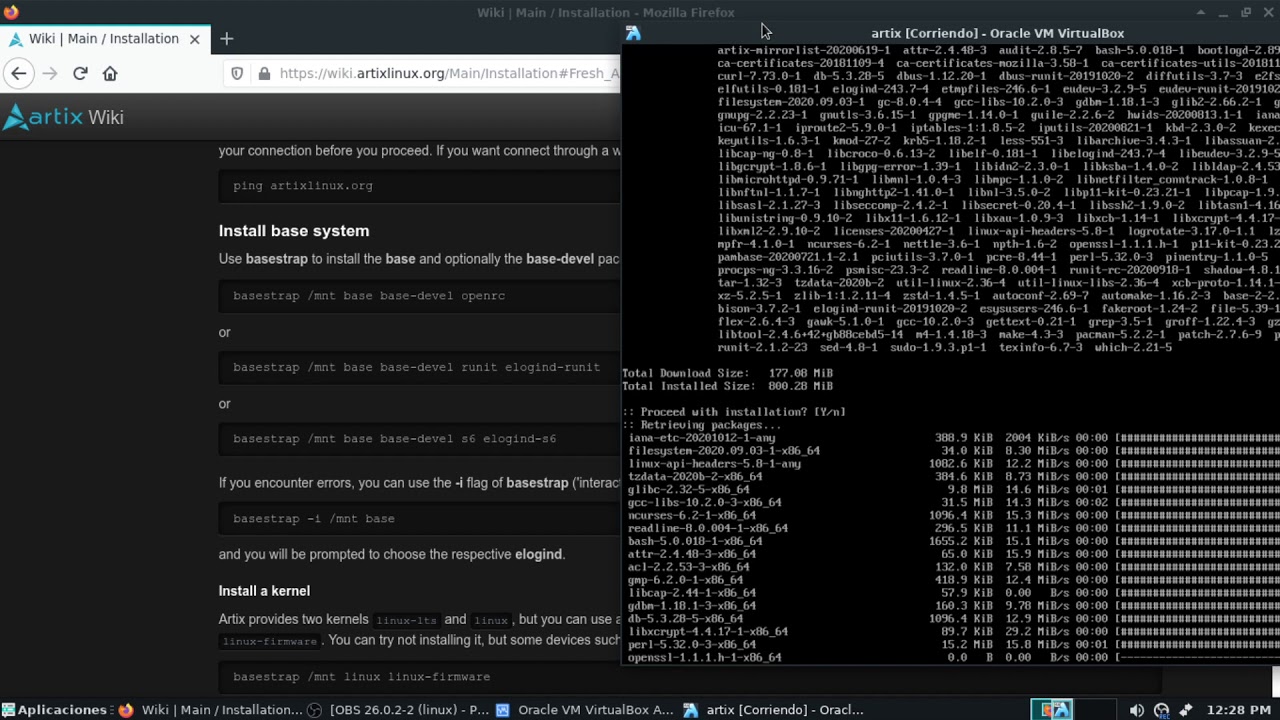Click the VirtualBox Manager taskbar icon
Image resolution: width=1280 pixels, height=720 pixels.
tap(502, 710)
